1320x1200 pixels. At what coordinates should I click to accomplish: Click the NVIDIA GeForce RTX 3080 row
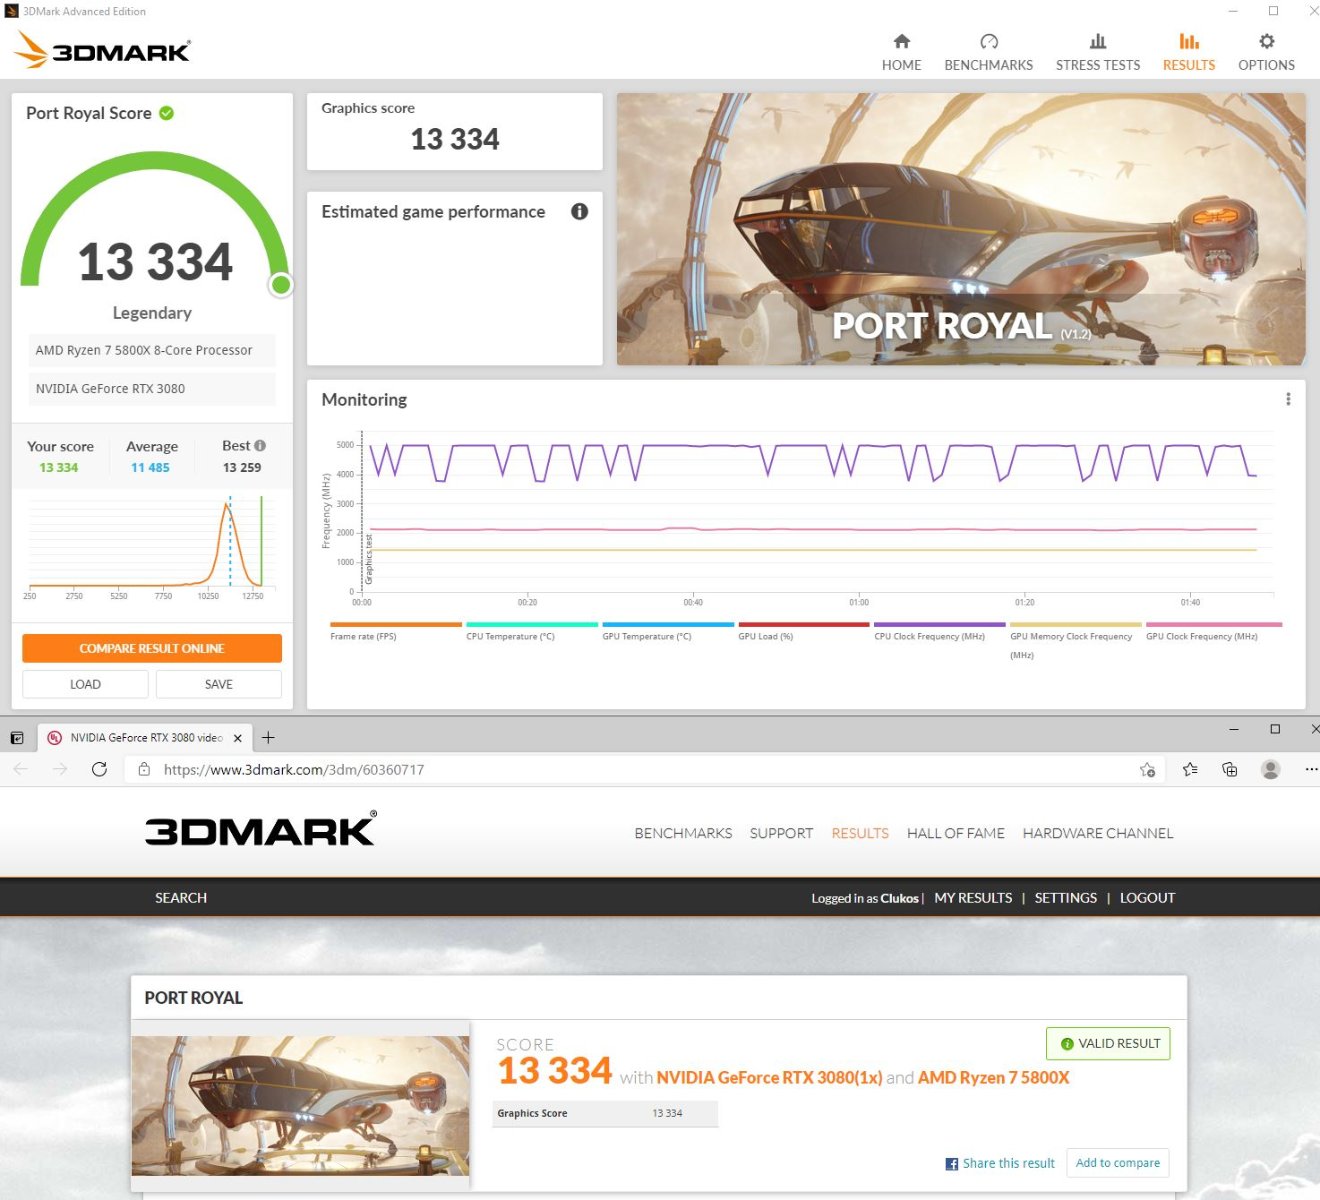click(x=152, y=389)
